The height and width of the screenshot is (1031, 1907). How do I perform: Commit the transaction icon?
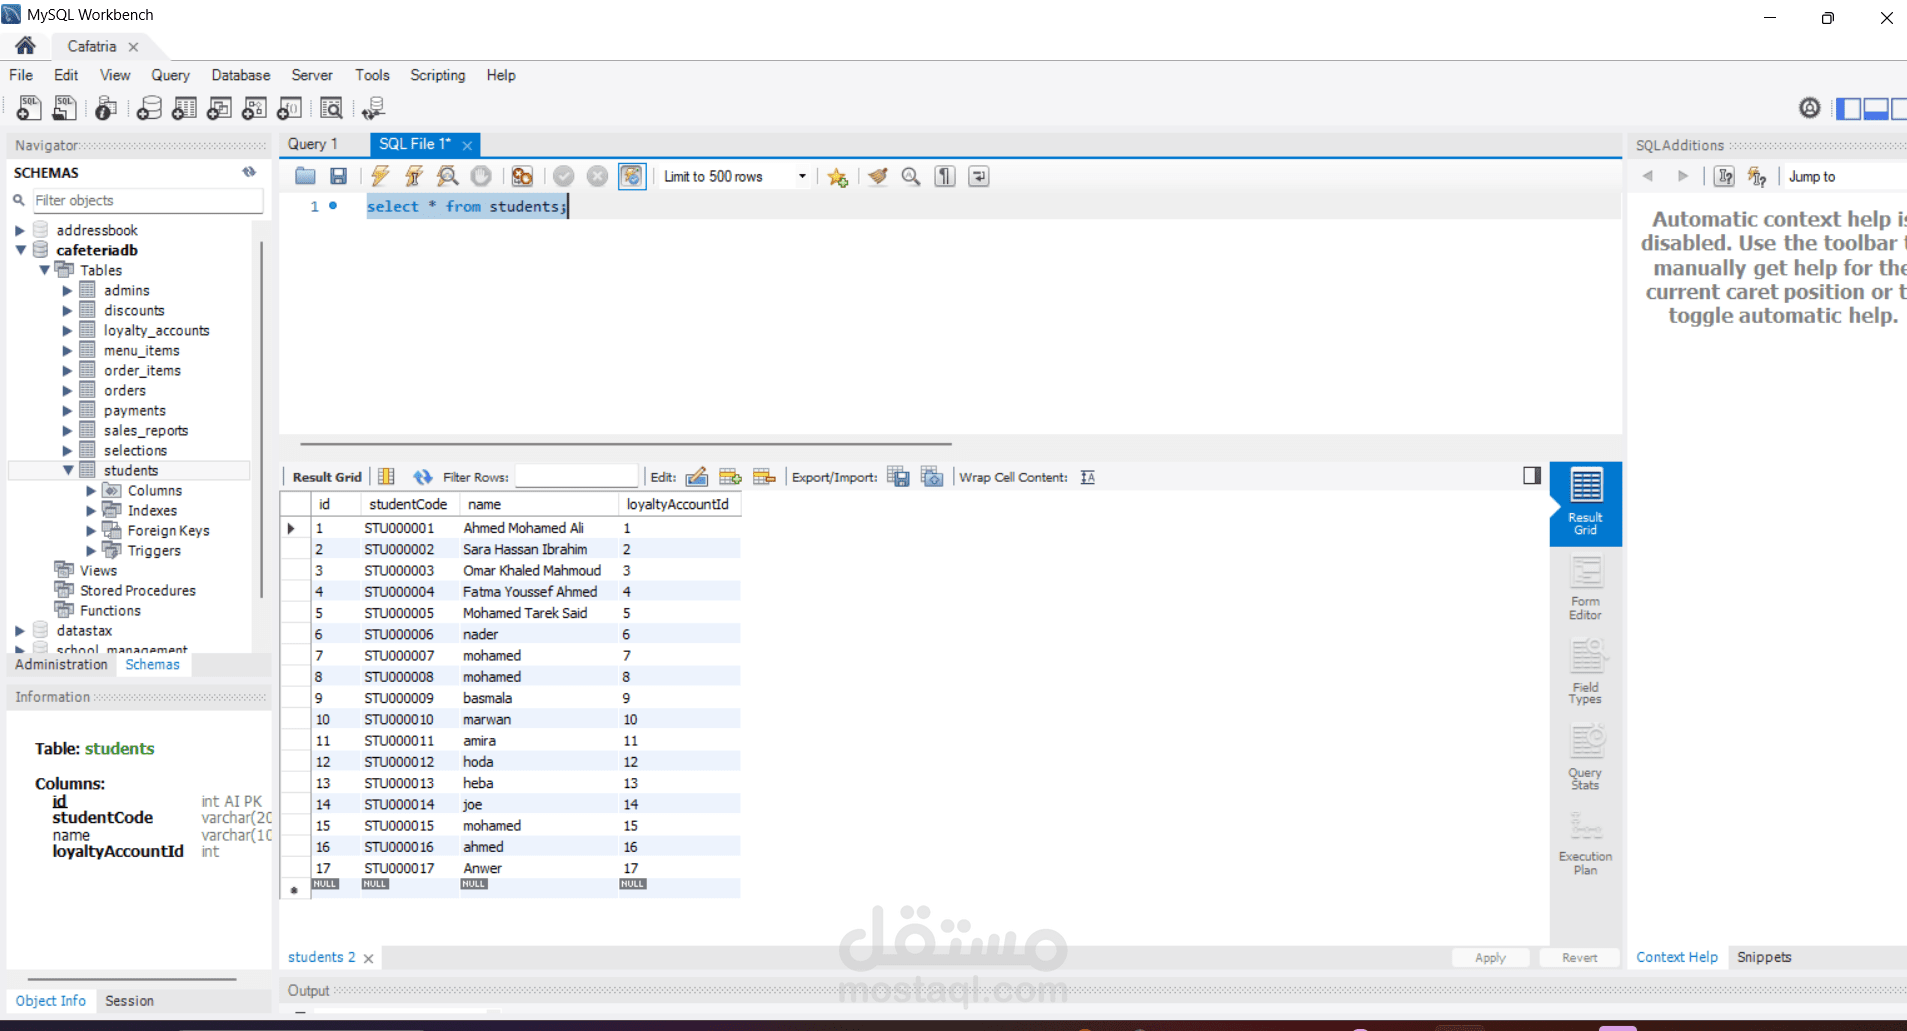pos(564,176)
